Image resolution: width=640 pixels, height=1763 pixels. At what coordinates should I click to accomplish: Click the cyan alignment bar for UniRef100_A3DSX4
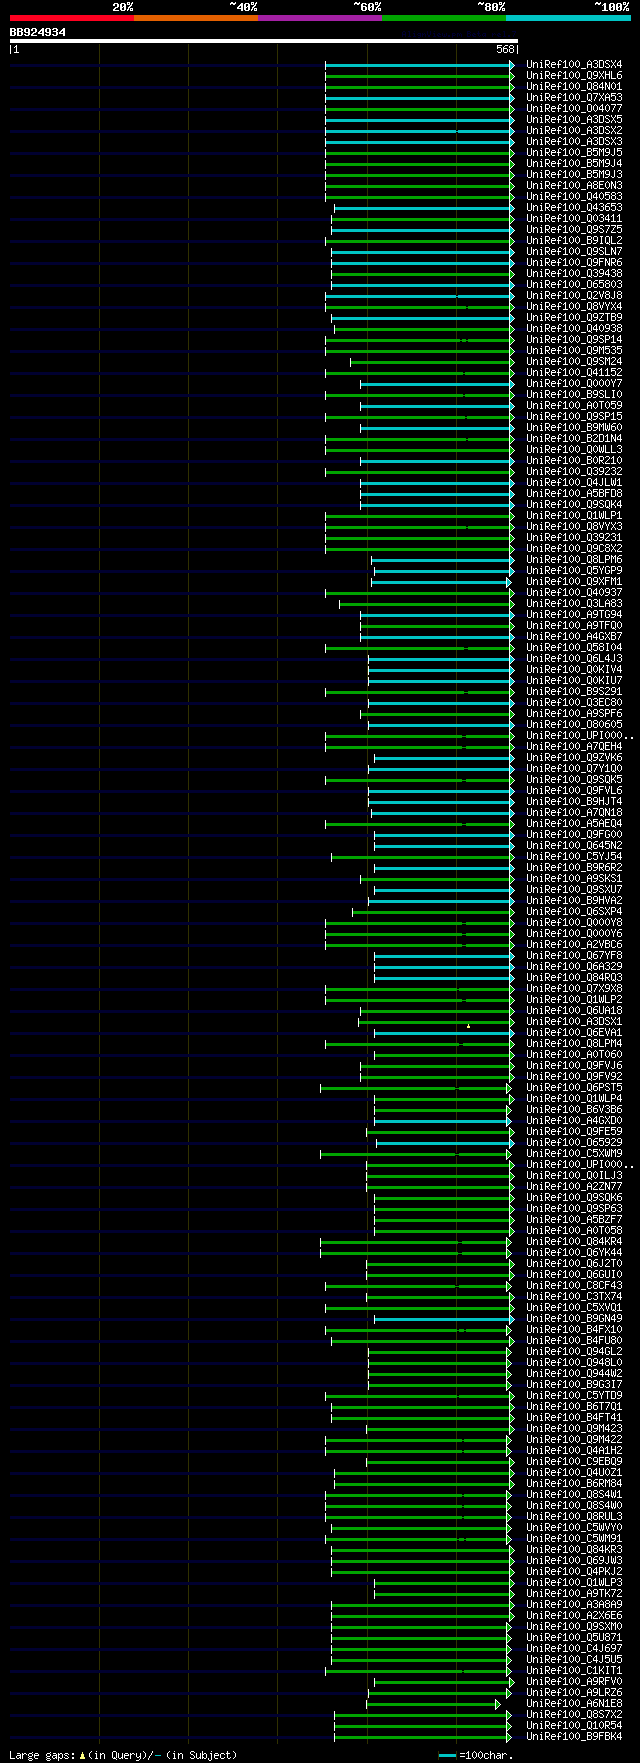(x=420, y=65)
